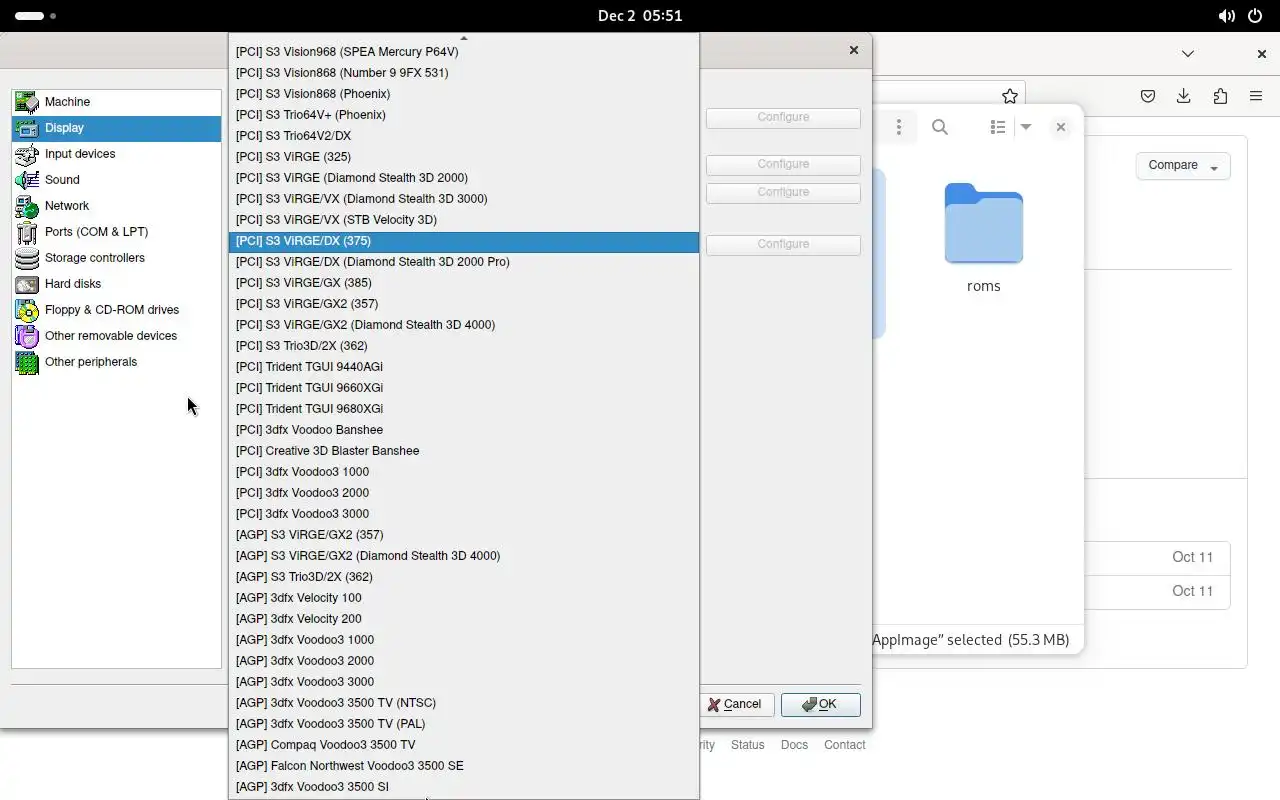Select [AGP] 3dfx Voodoo3 3500 TV (PAL)
The width and height of the screenshot is (1280, 800).
coord(464,724)
